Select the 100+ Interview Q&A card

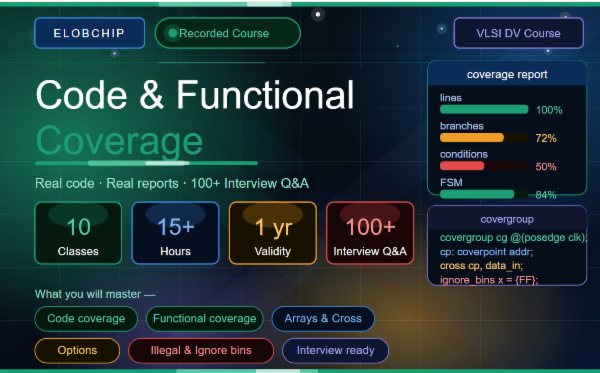pos(370,233)
